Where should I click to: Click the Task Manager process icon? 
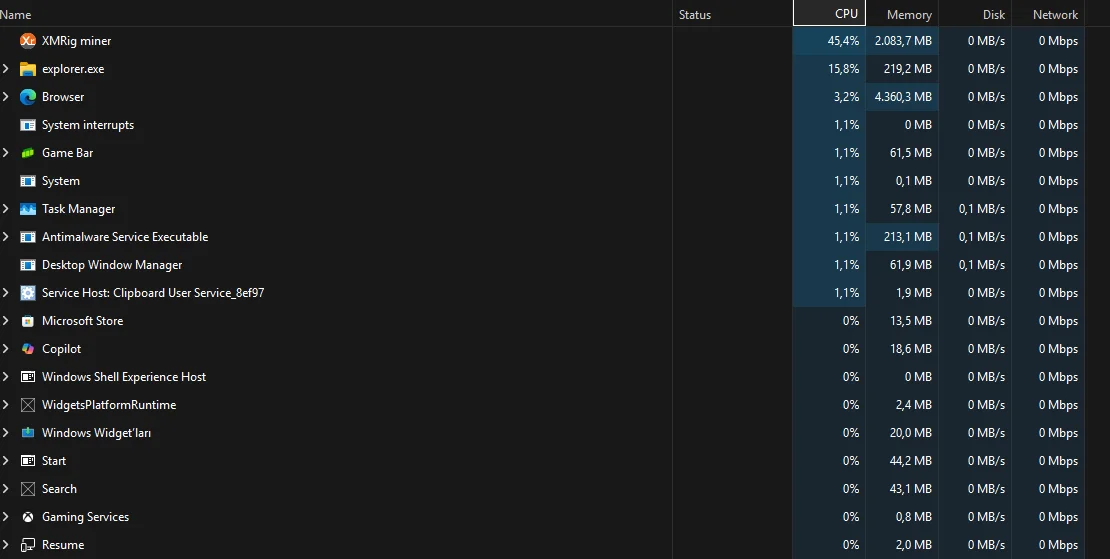tap(28, 209)
